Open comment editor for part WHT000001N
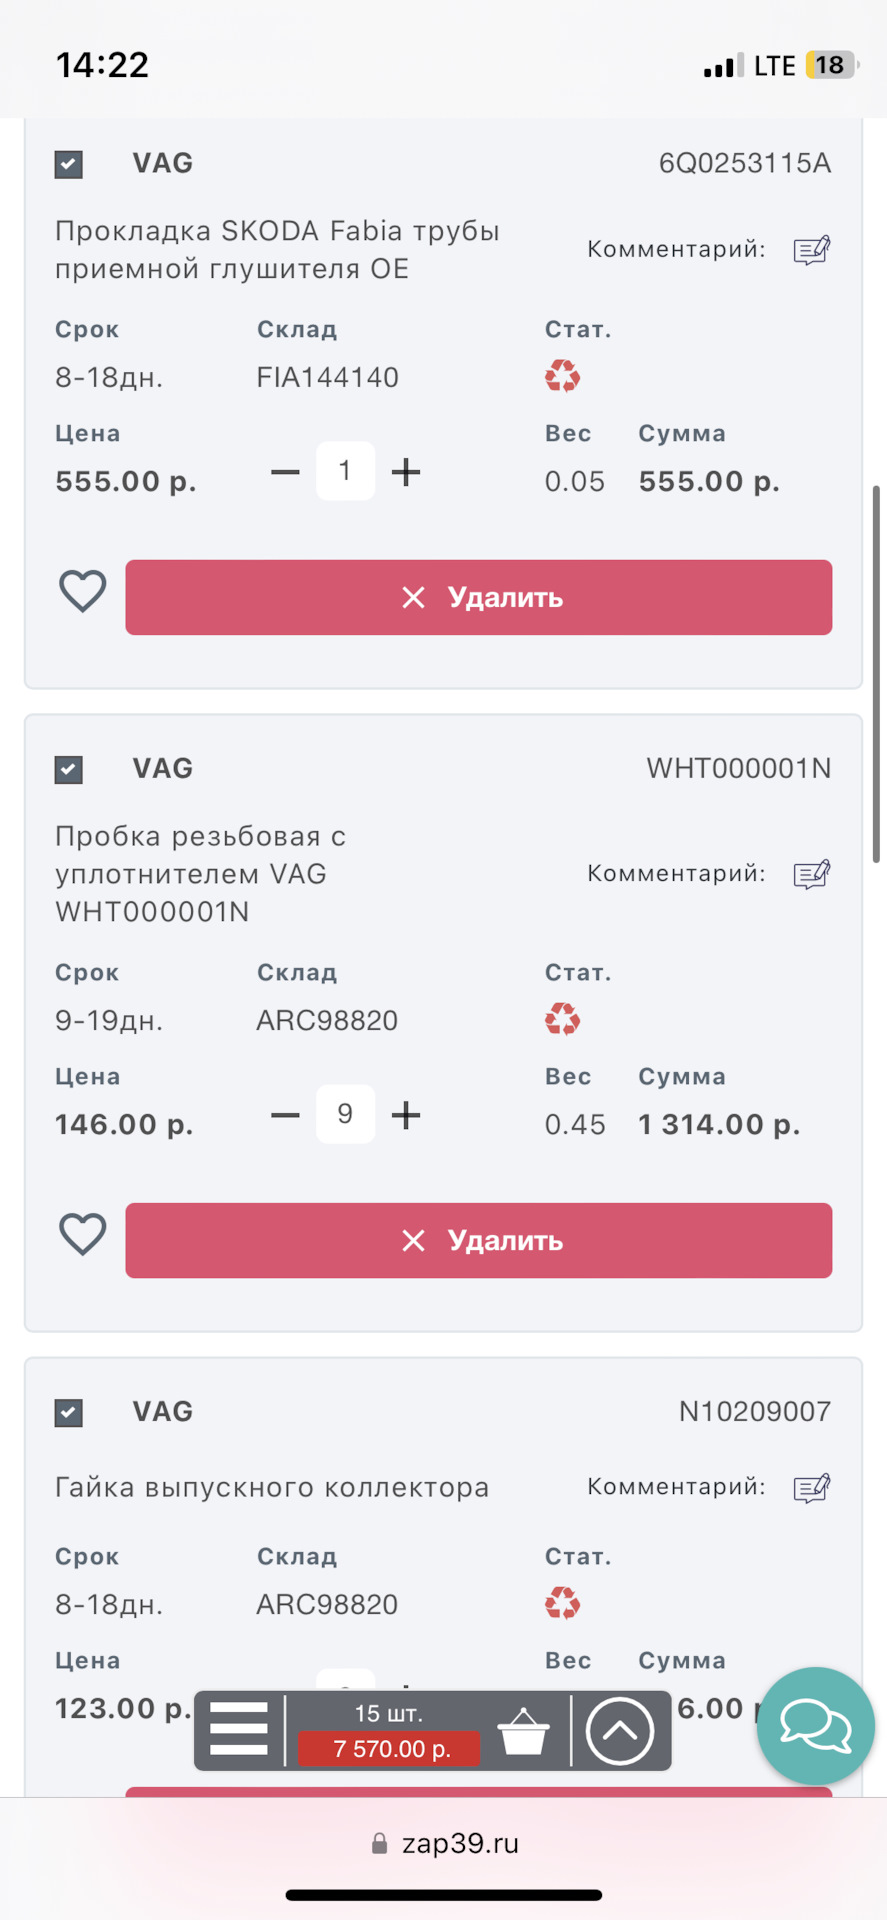The image size is (887, 1920). [x=811, y=875]
